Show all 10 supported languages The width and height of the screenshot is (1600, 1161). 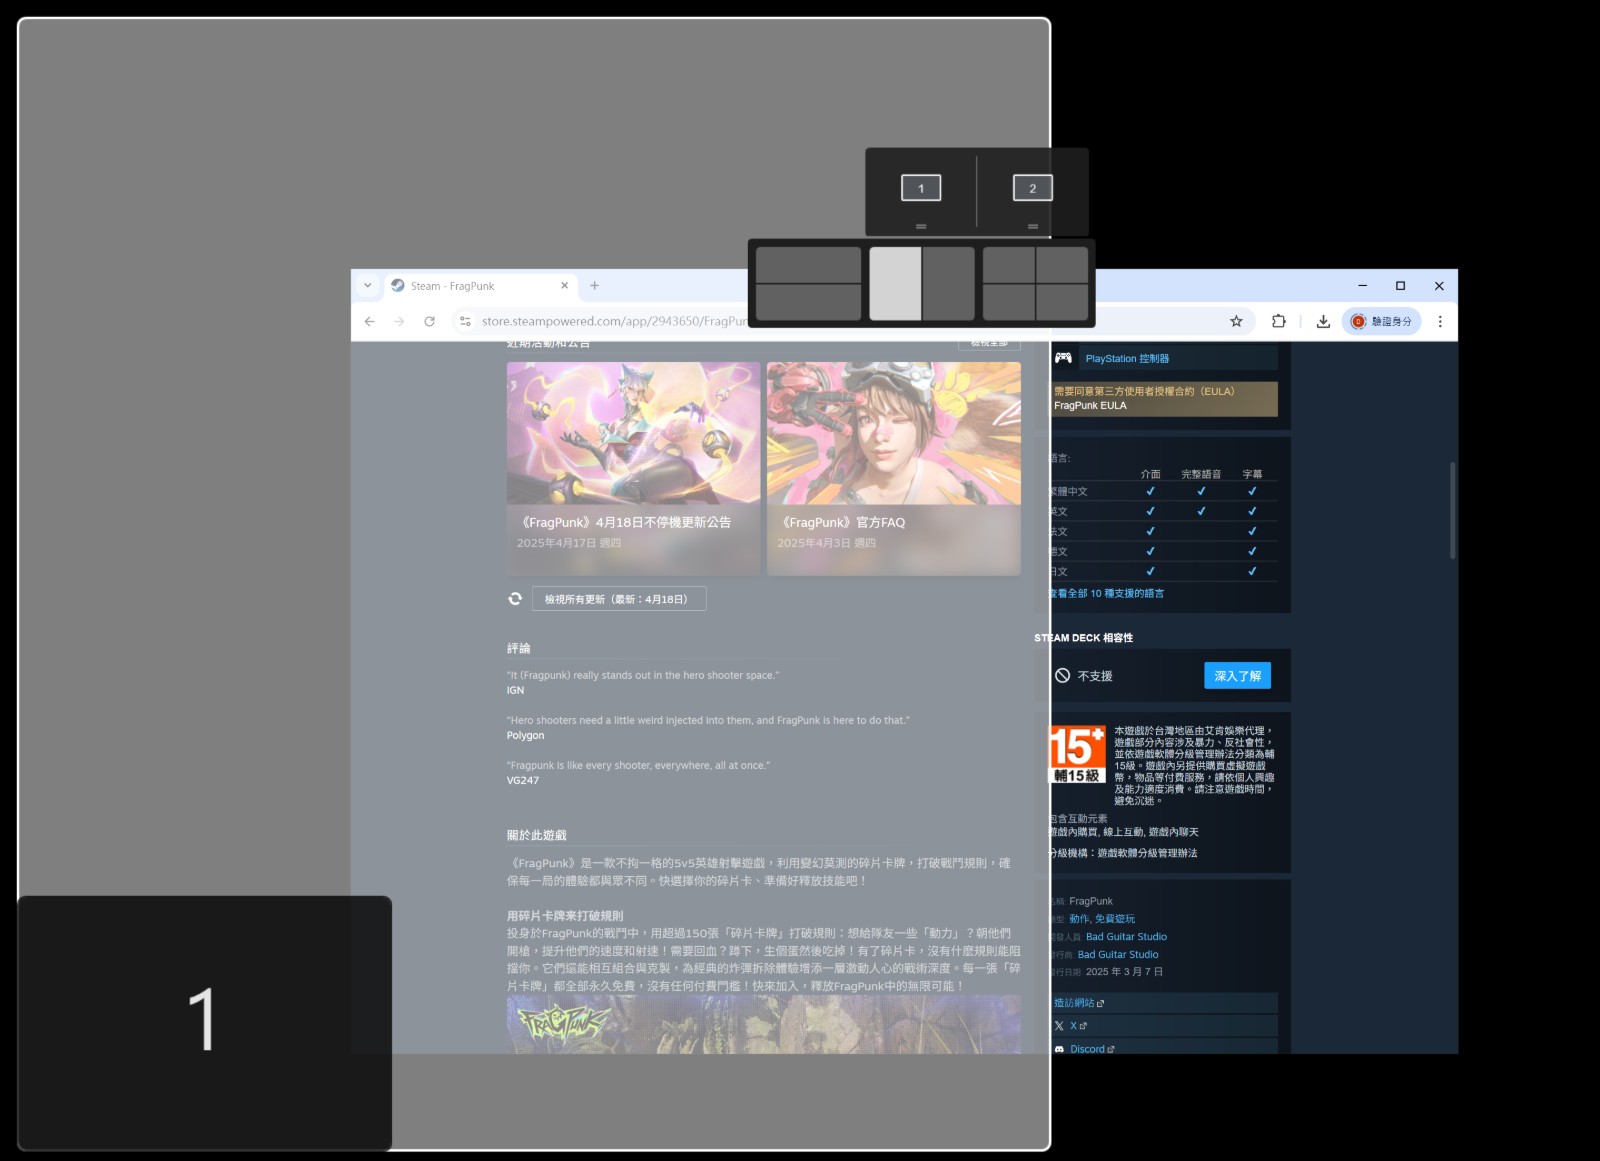tap(1106, 593)
